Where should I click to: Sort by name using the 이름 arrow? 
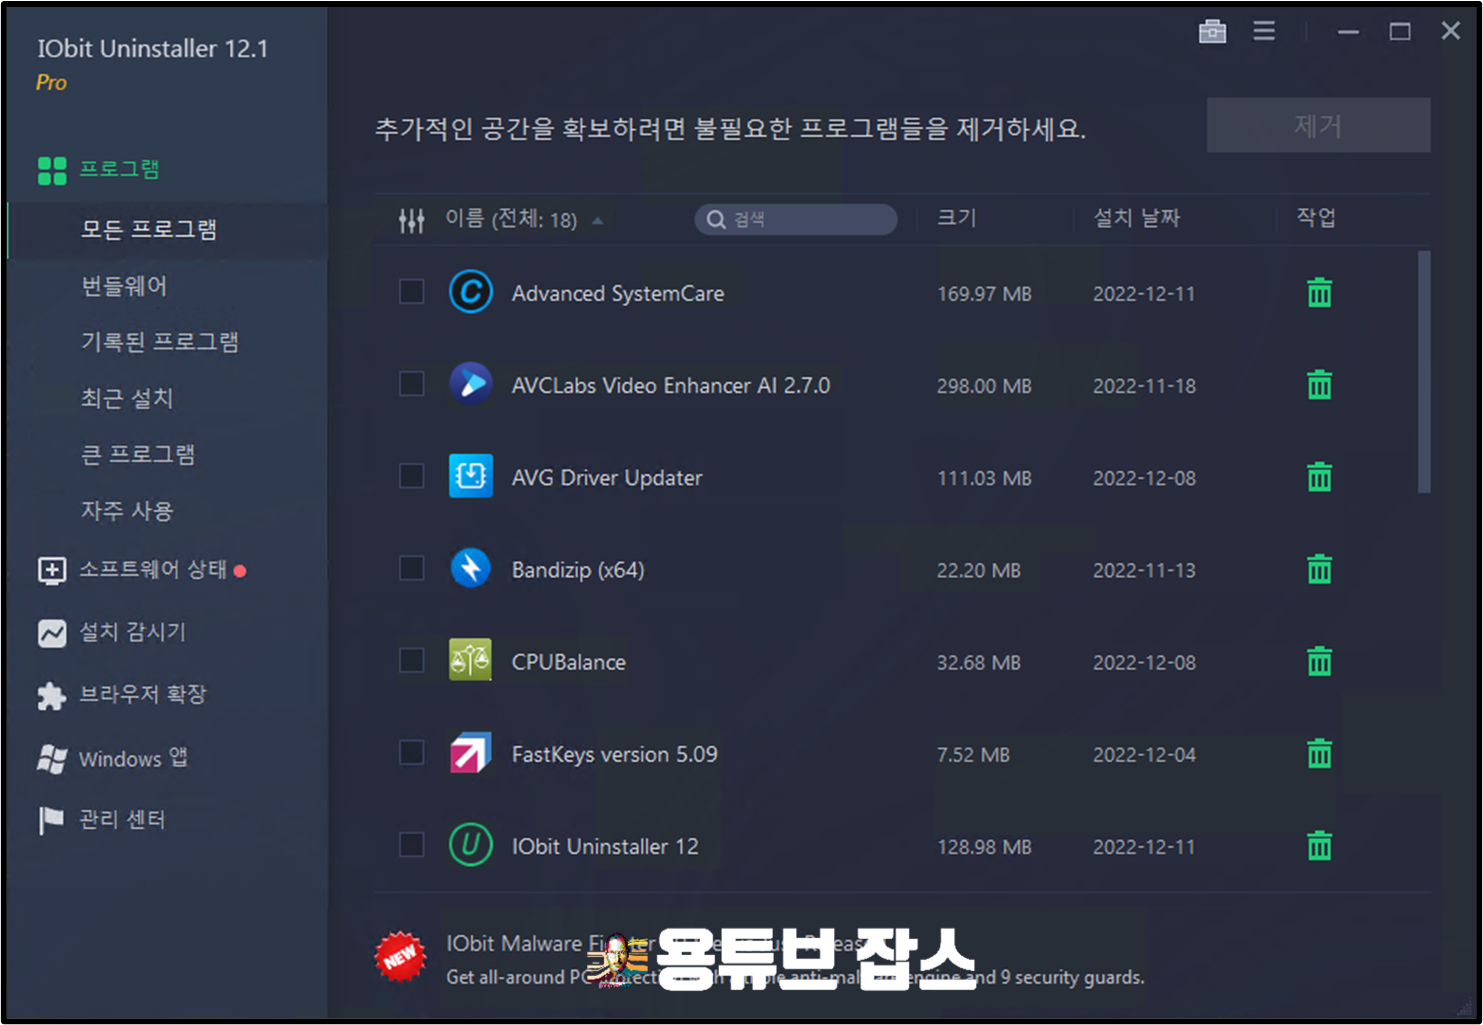[598, 221]
